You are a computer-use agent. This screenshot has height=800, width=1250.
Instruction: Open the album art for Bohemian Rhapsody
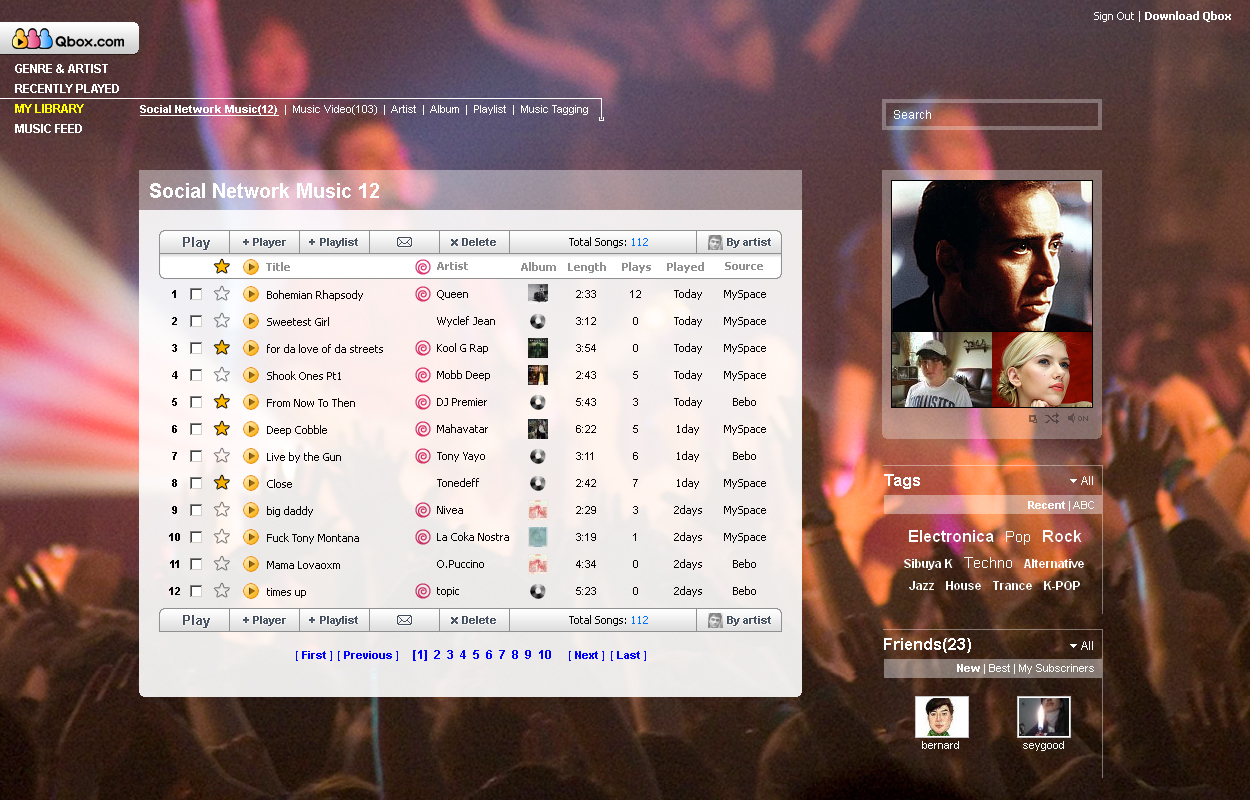(x=538, y=294)
